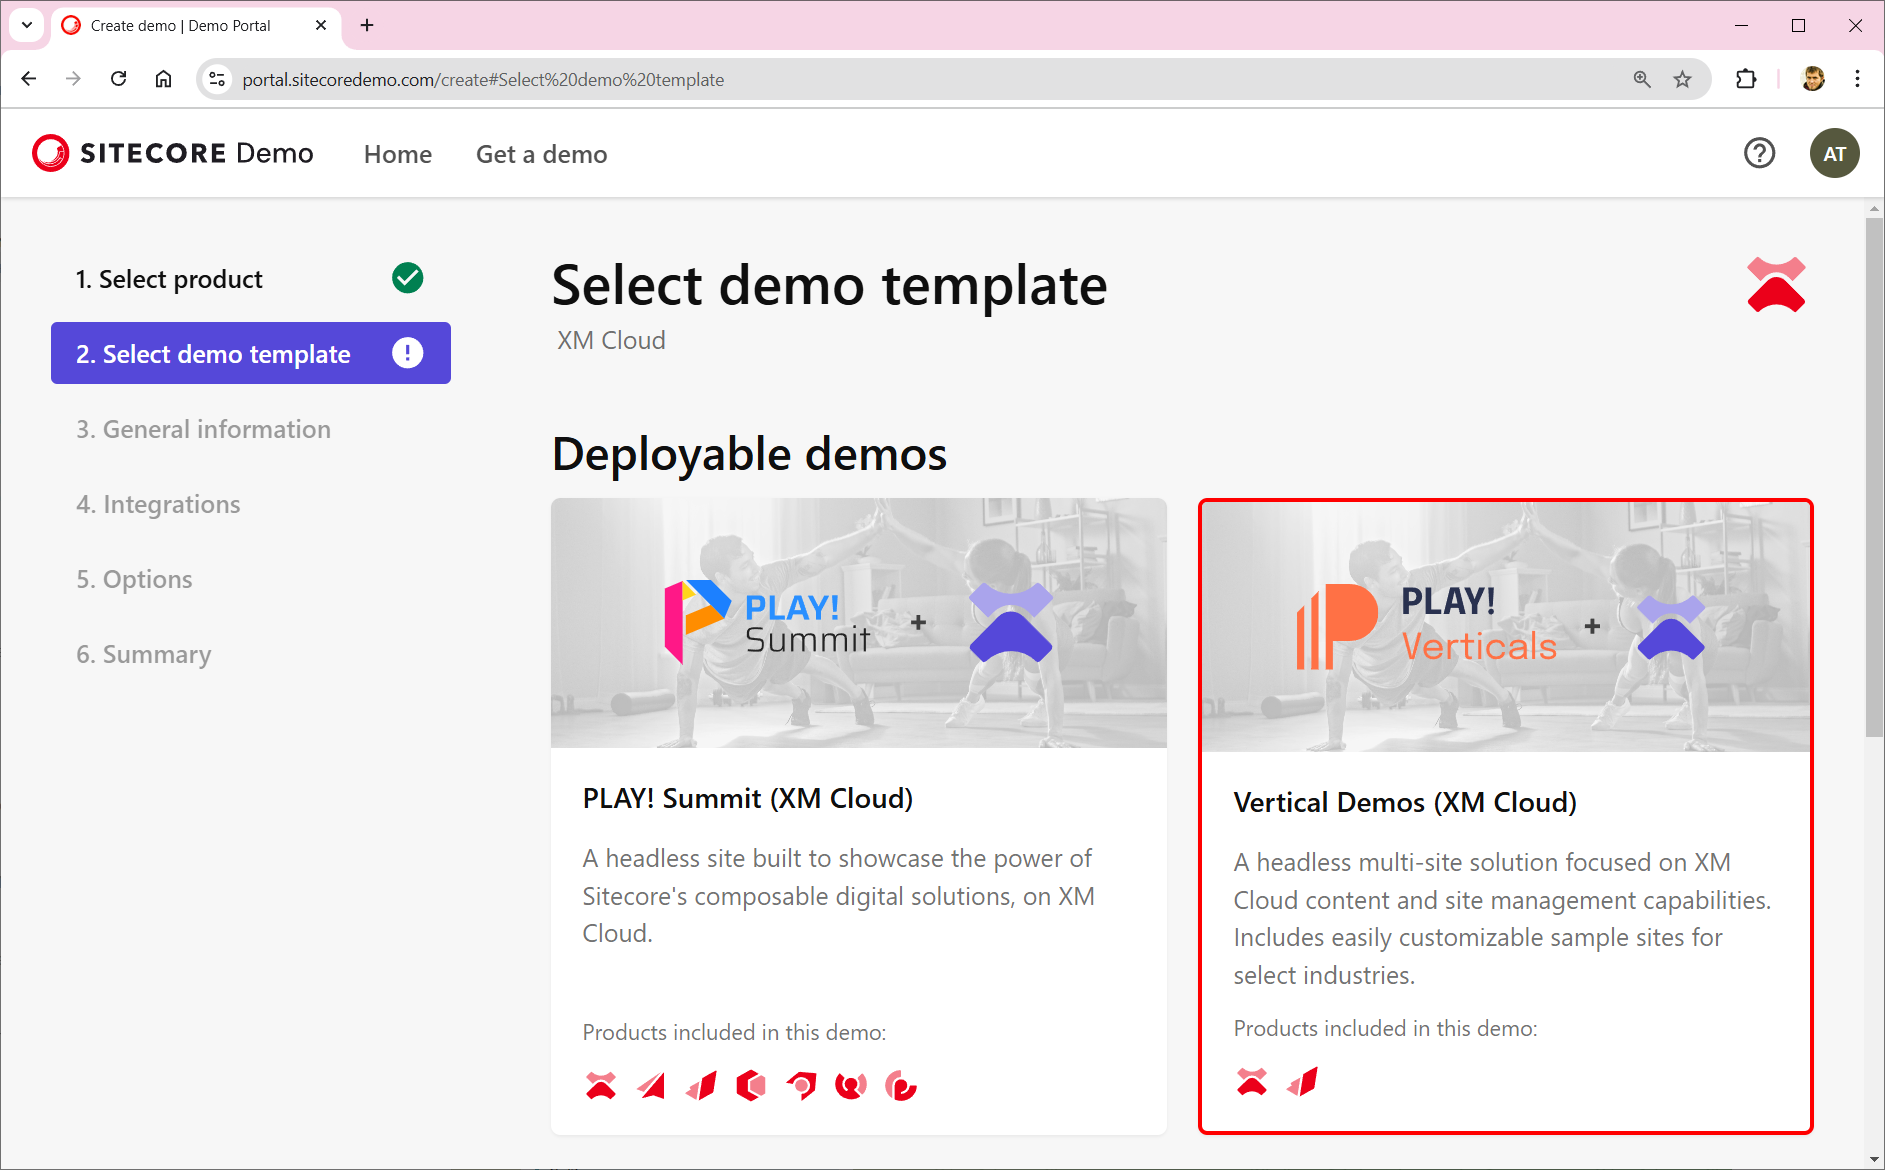Click the hexagonal Content Hub product icon

tap(752, 1085)
